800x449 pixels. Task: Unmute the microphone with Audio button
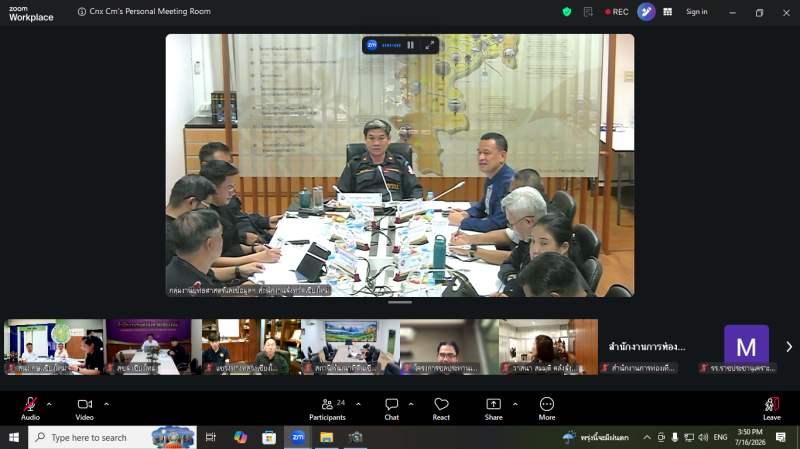coord(30,409)
